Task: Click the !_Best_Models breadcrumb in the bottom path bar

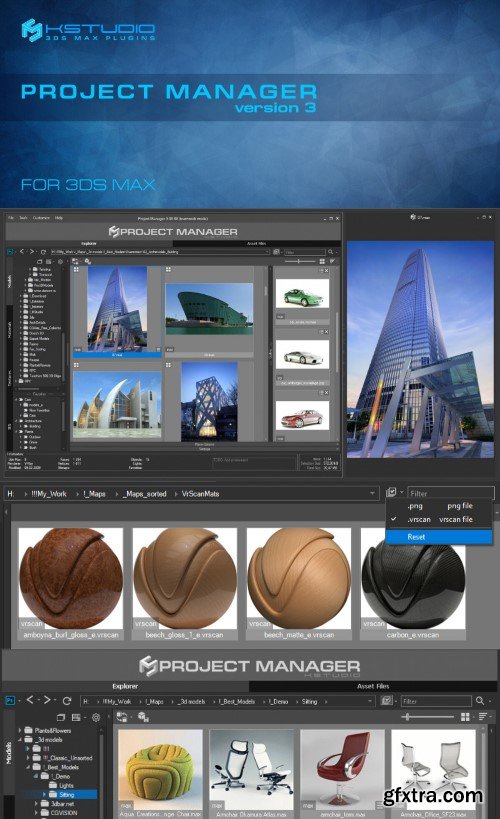Action: (237, 701)
